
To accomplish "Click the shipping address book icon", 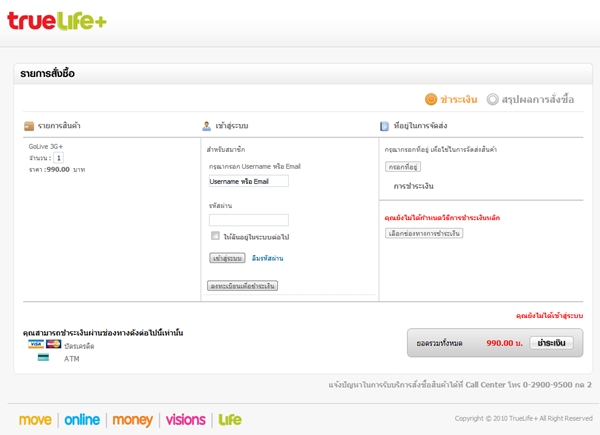I will click(x=384, y=126).
